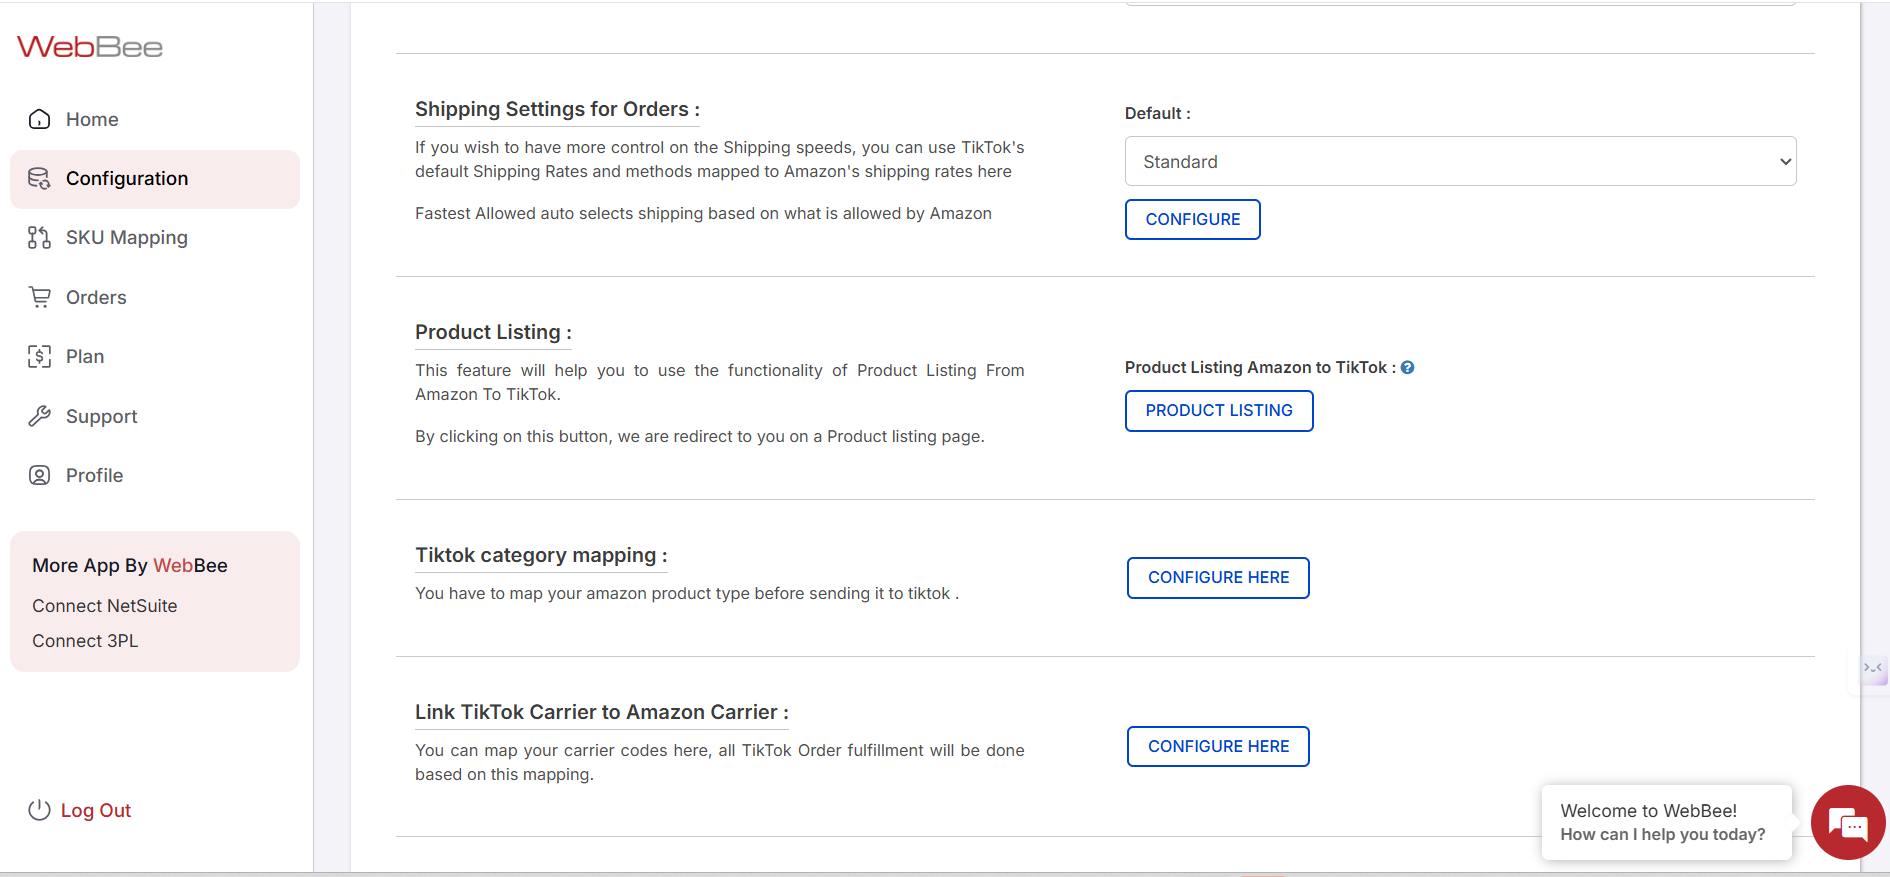Click the WebBee logo
This screenshot has width=1890, height=877.
coord(90,47)
